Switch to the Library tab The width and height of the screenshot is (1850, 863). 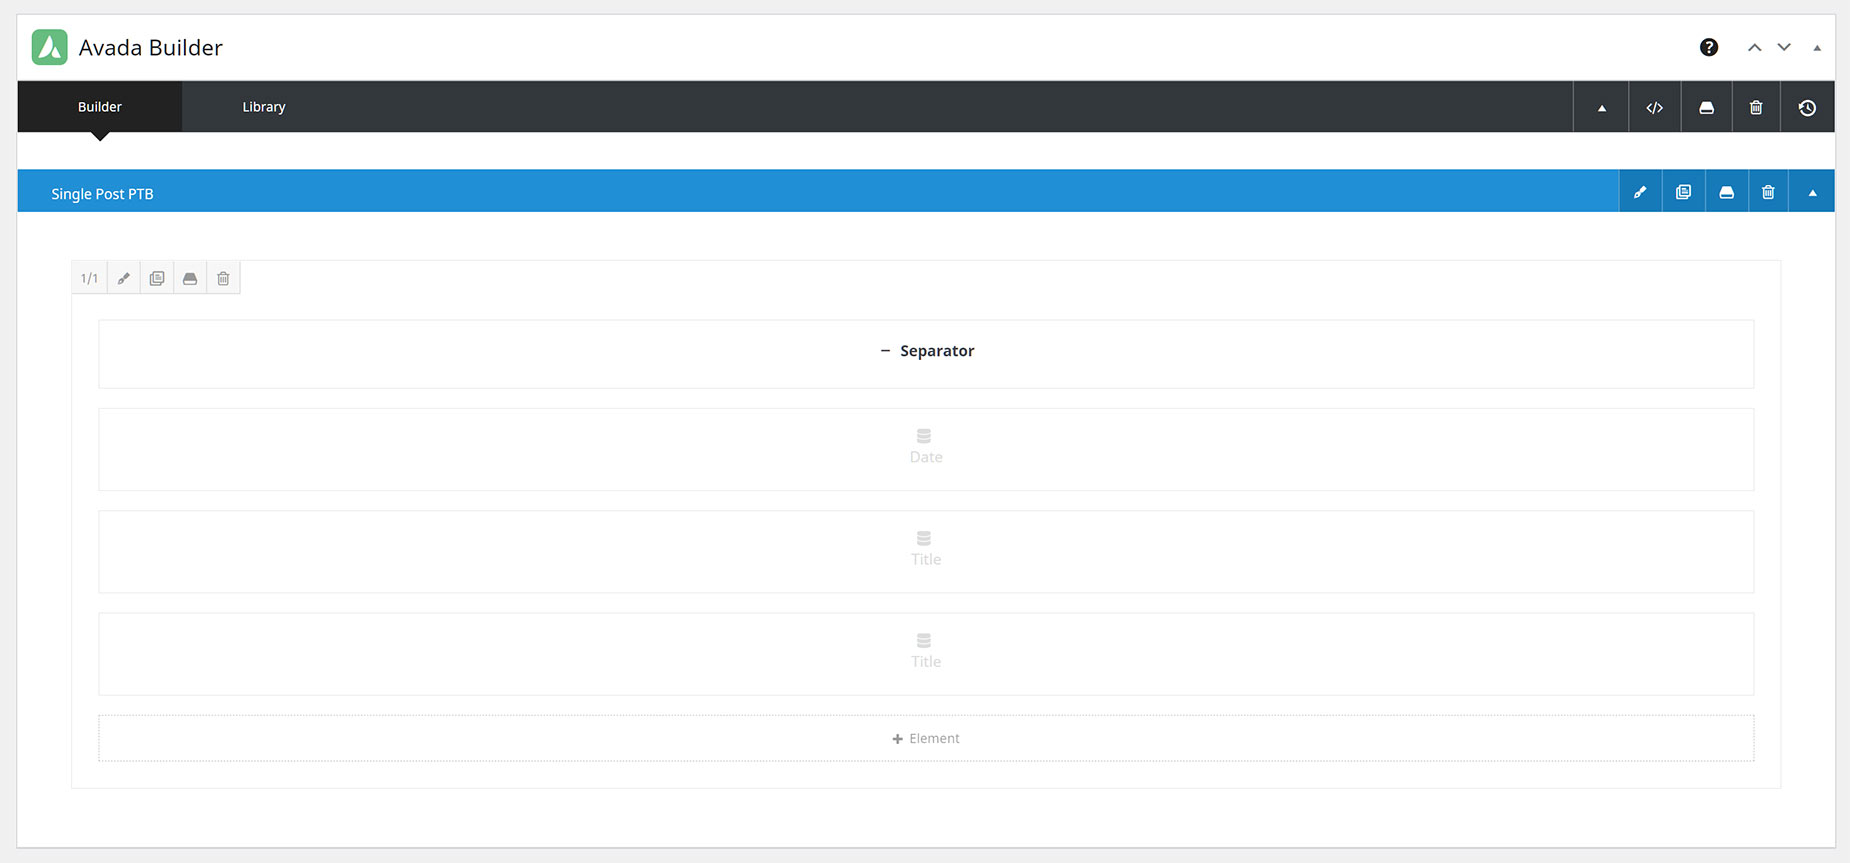coord(264,106)
